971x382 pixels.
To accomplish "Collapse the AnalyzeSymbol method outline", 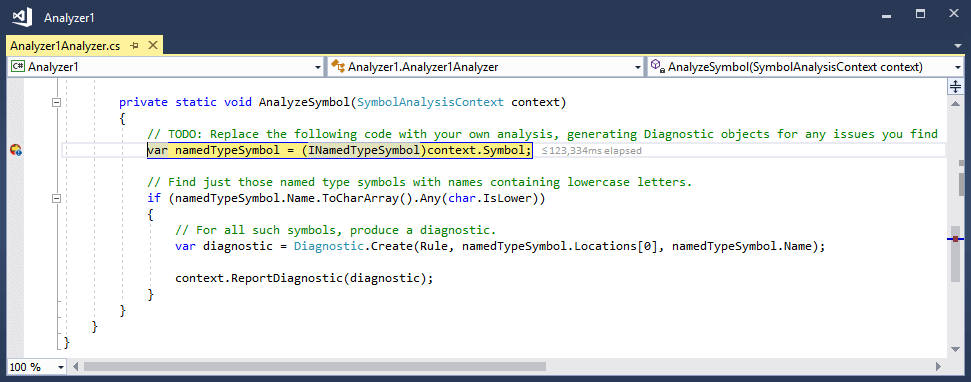I will pos(56,102).
